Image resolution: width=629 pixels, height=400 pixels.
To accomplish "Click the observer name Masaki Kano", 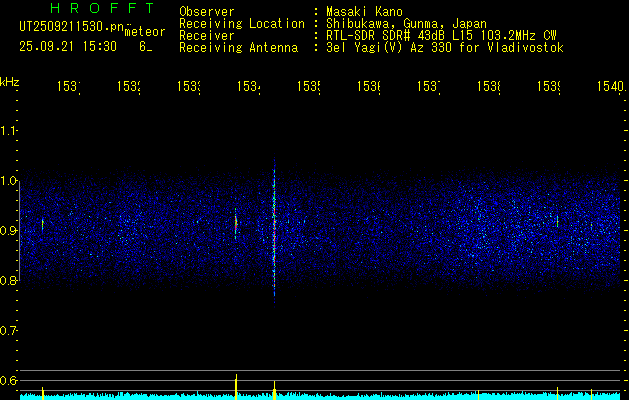I will pos(364,11).
